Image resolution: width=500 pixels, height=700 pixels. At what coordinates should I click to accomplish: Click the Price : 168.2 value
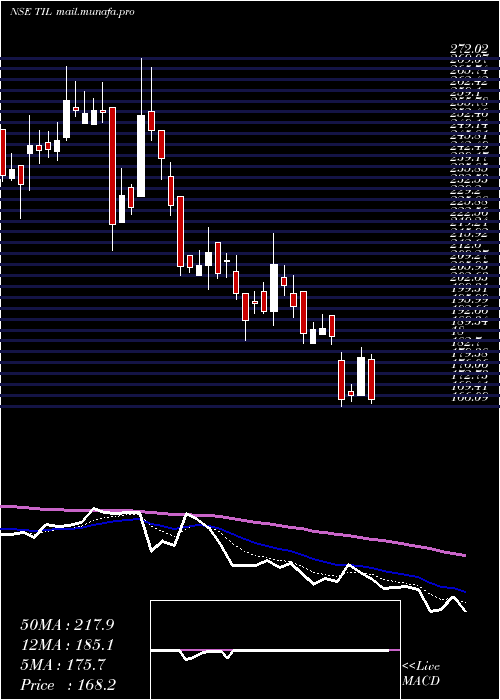(70, 685)
